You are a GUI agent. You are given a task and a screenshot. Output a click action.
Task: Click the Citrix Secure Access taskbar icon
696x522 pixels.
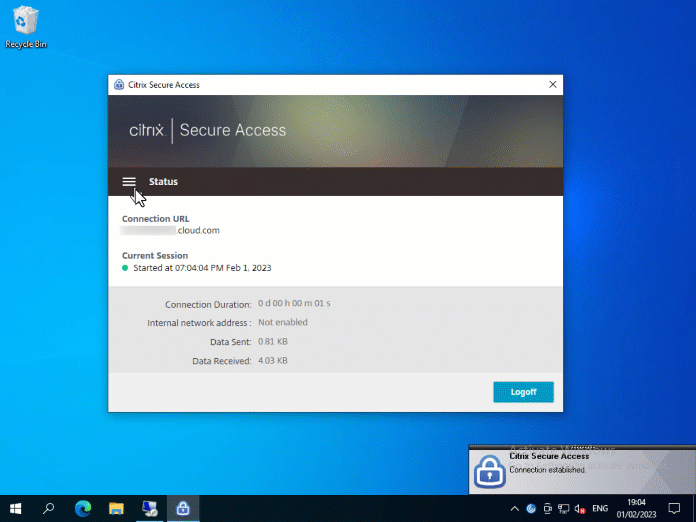point(182,508)
